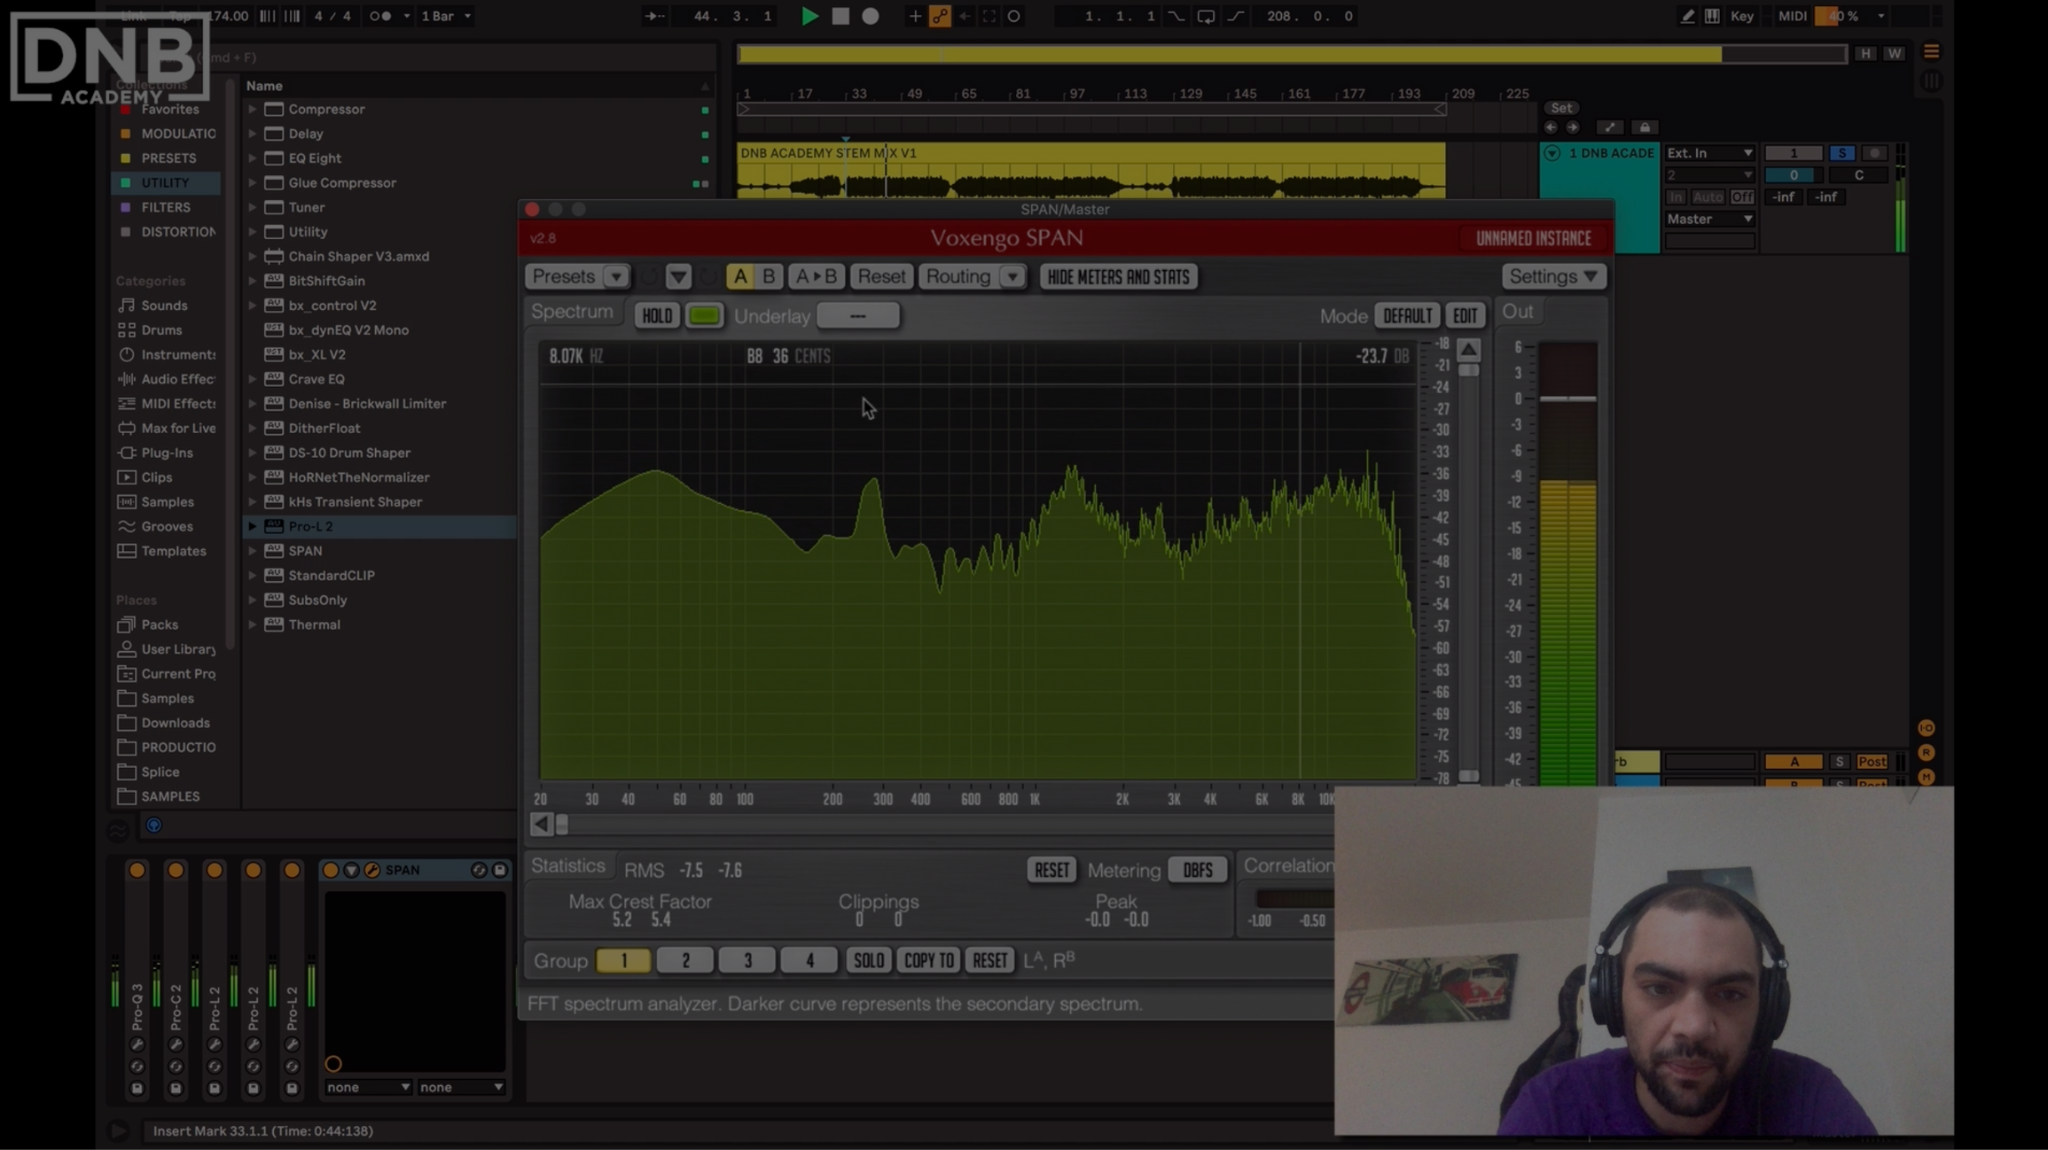Toggle the SPAN device activator
The width and height of the screenshot is (2048, 1150).
click(330, 871)
